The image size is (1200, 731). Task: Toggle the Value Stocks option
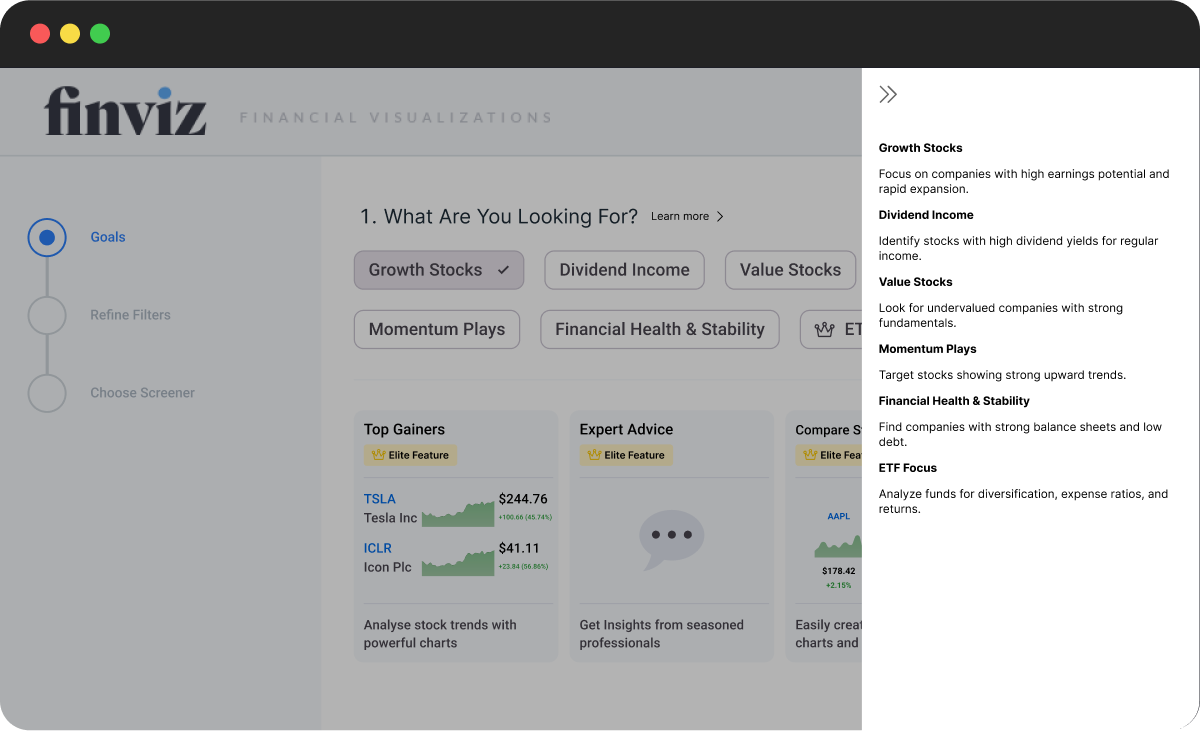click(x=790, y=270)
